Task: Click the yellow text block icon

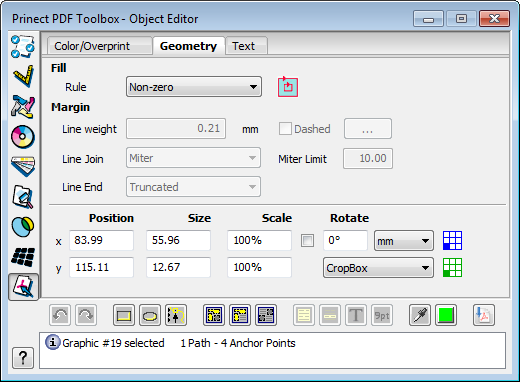Action: click(x=304, y=315)
